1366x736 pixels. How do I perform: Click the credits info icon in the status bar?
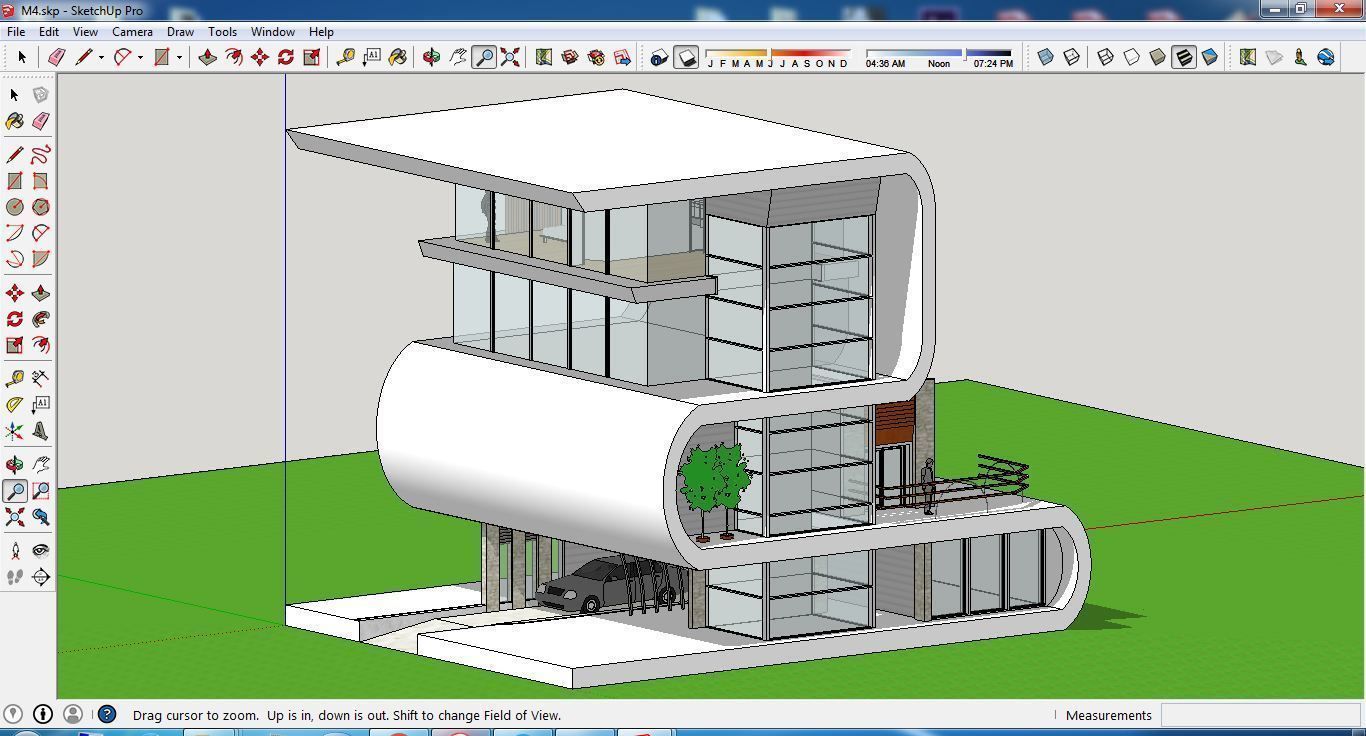(x=43, y=714)
